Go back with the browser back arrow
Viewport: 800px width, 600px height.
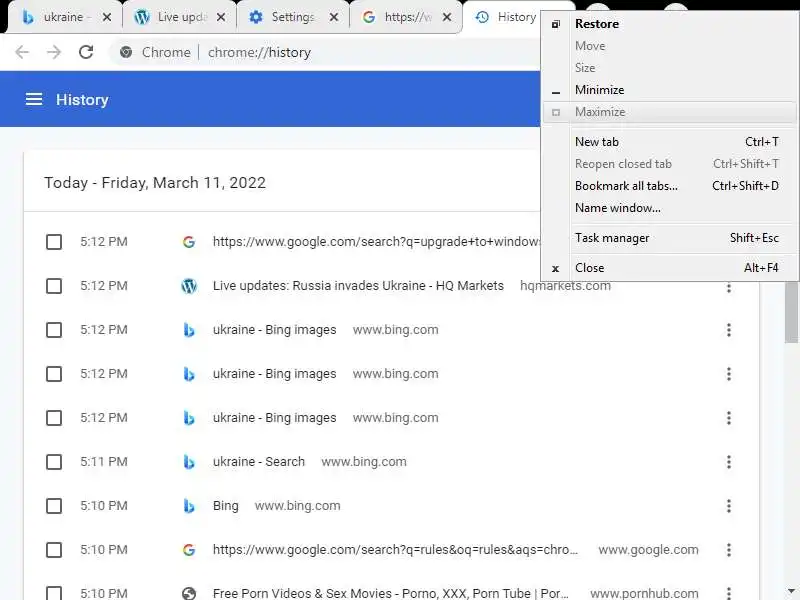(22, 52)
